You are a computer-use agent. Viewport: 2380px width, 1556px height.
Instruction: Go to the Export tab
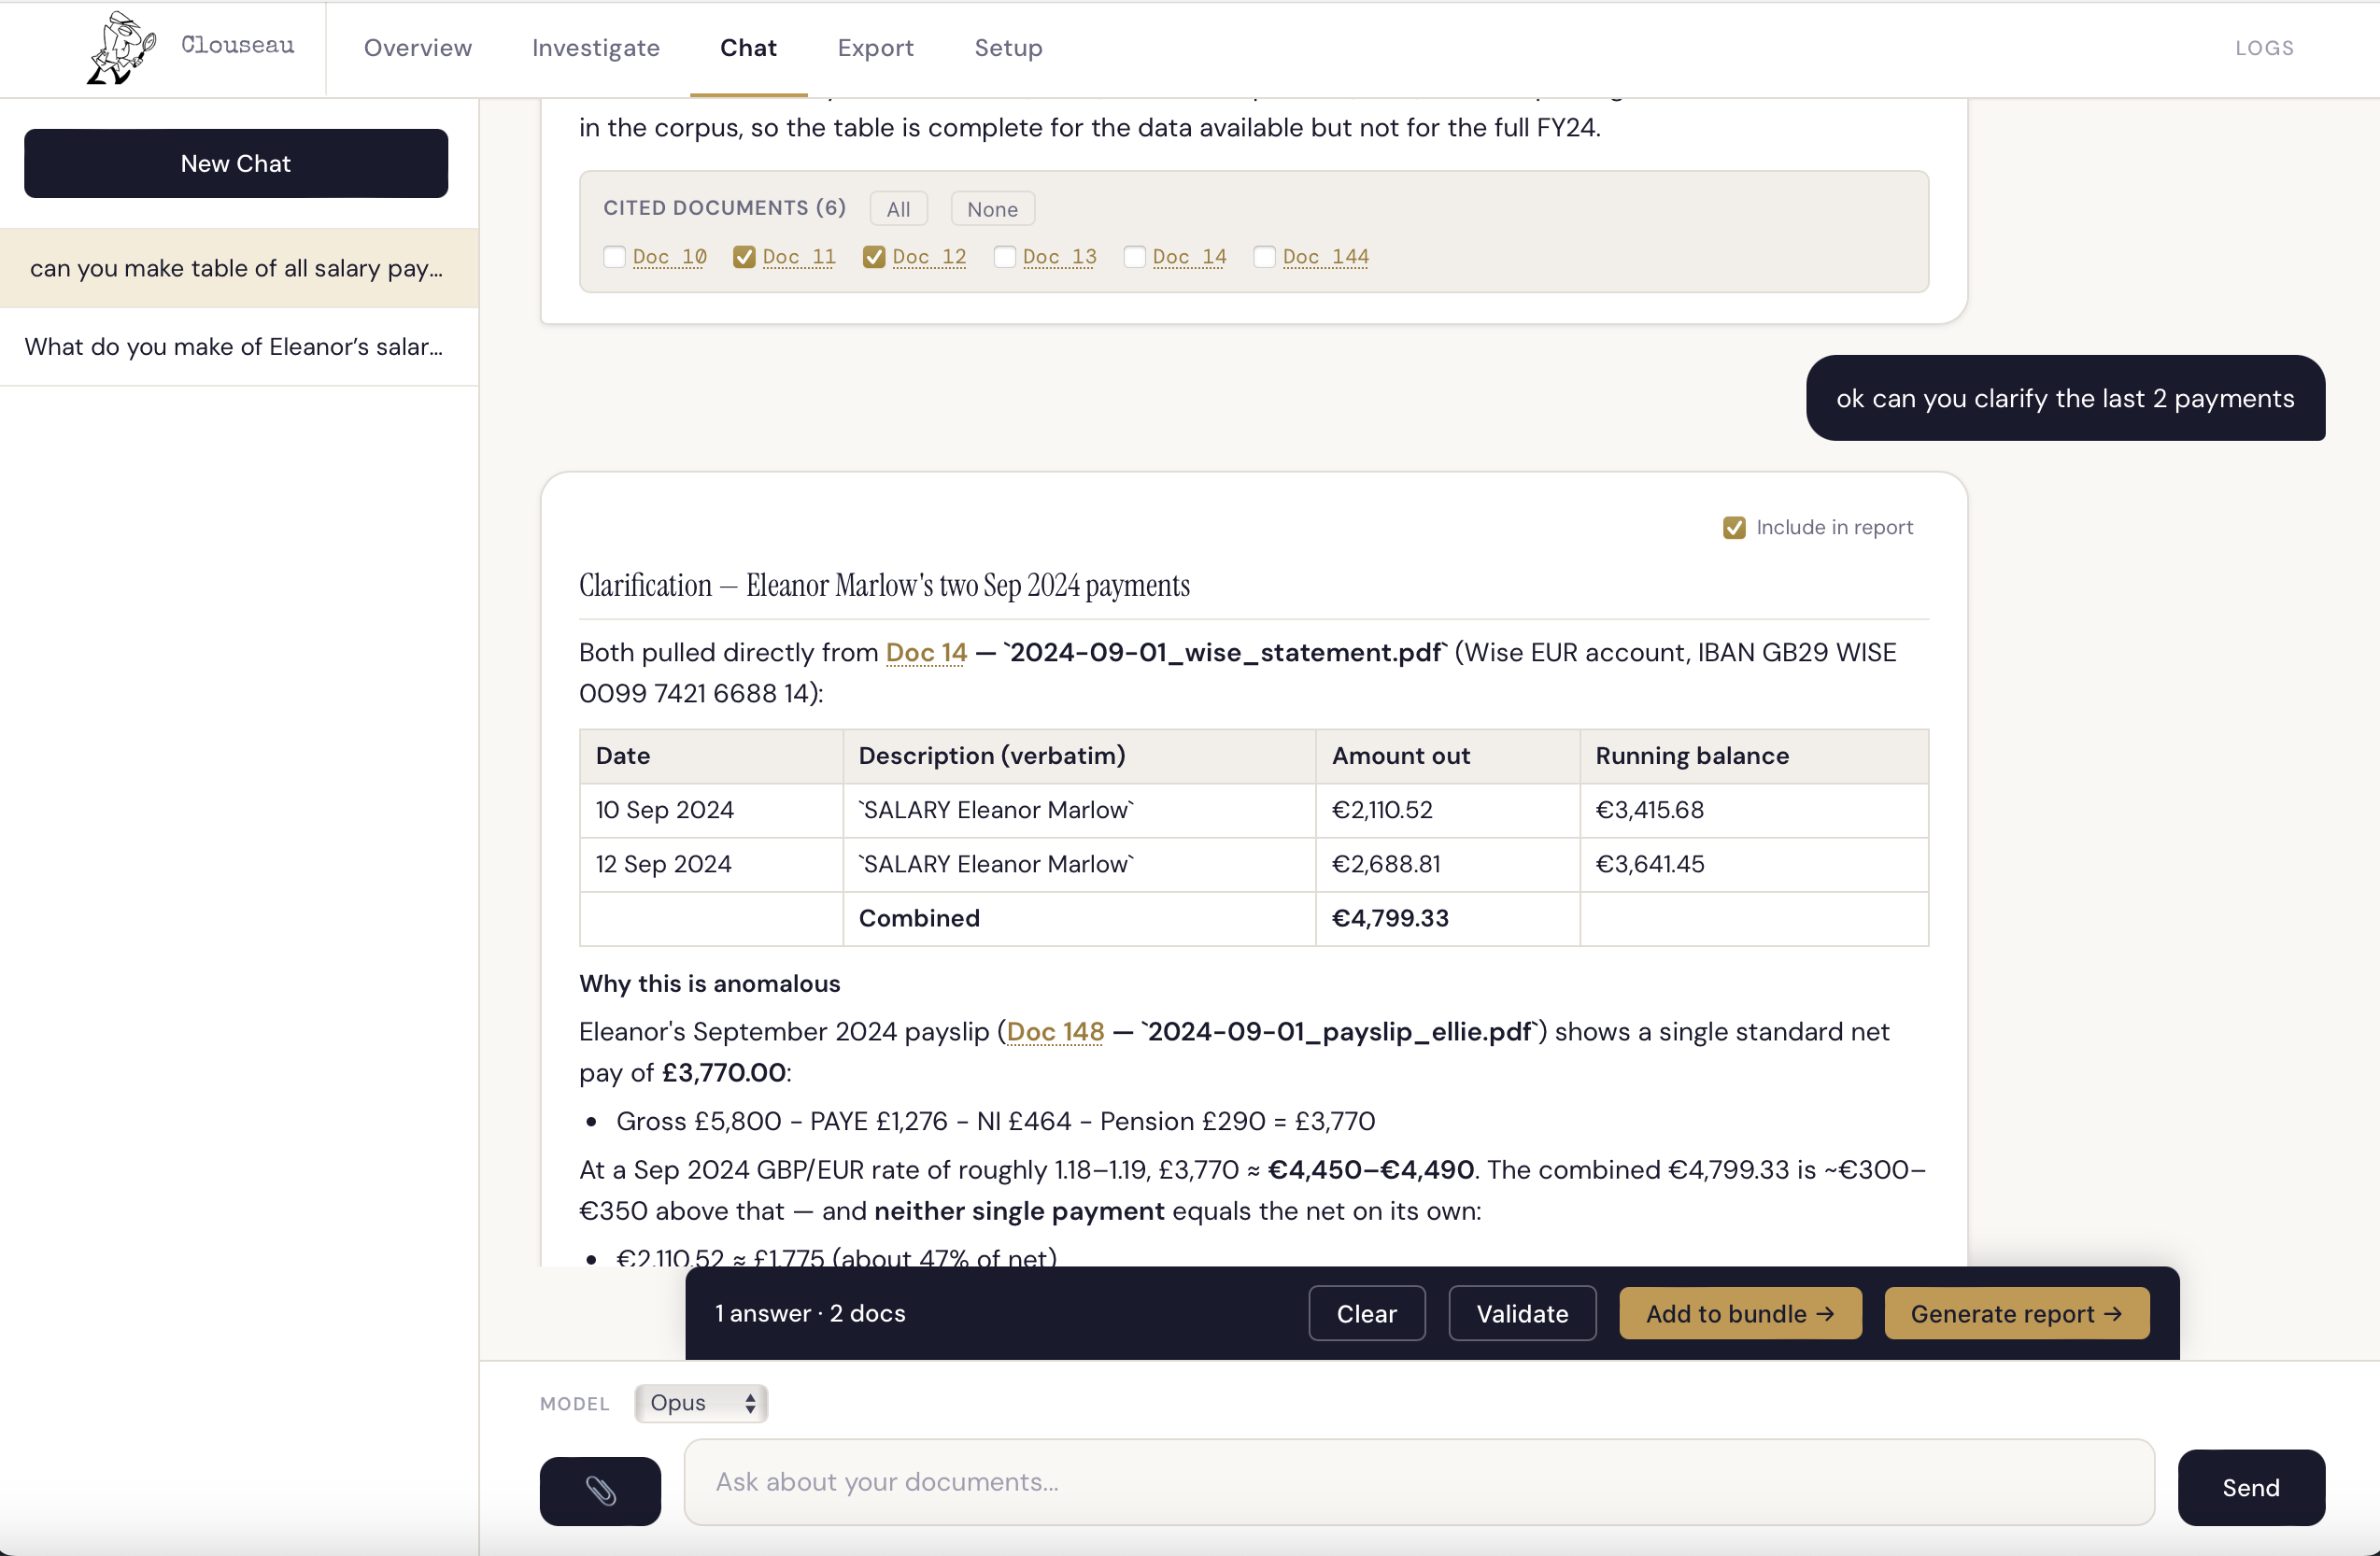(x=876, y=48)
